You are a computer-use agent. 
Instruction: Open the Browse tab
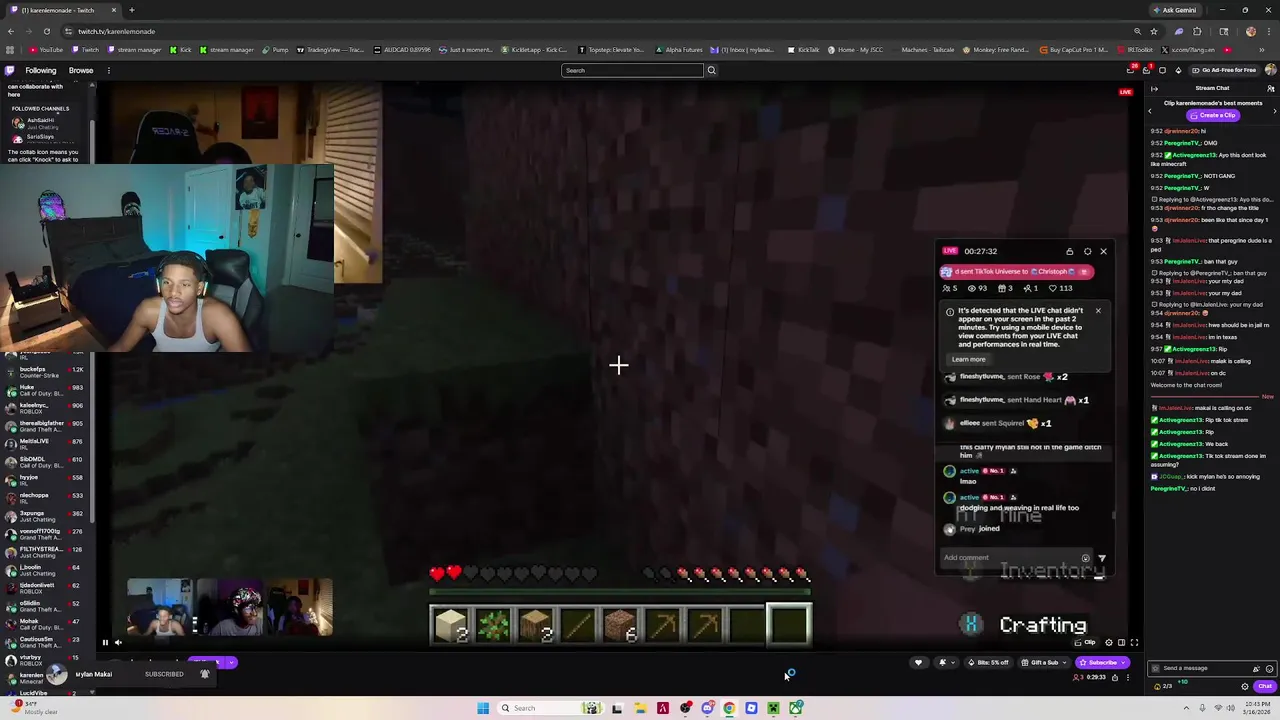[81, 70]
